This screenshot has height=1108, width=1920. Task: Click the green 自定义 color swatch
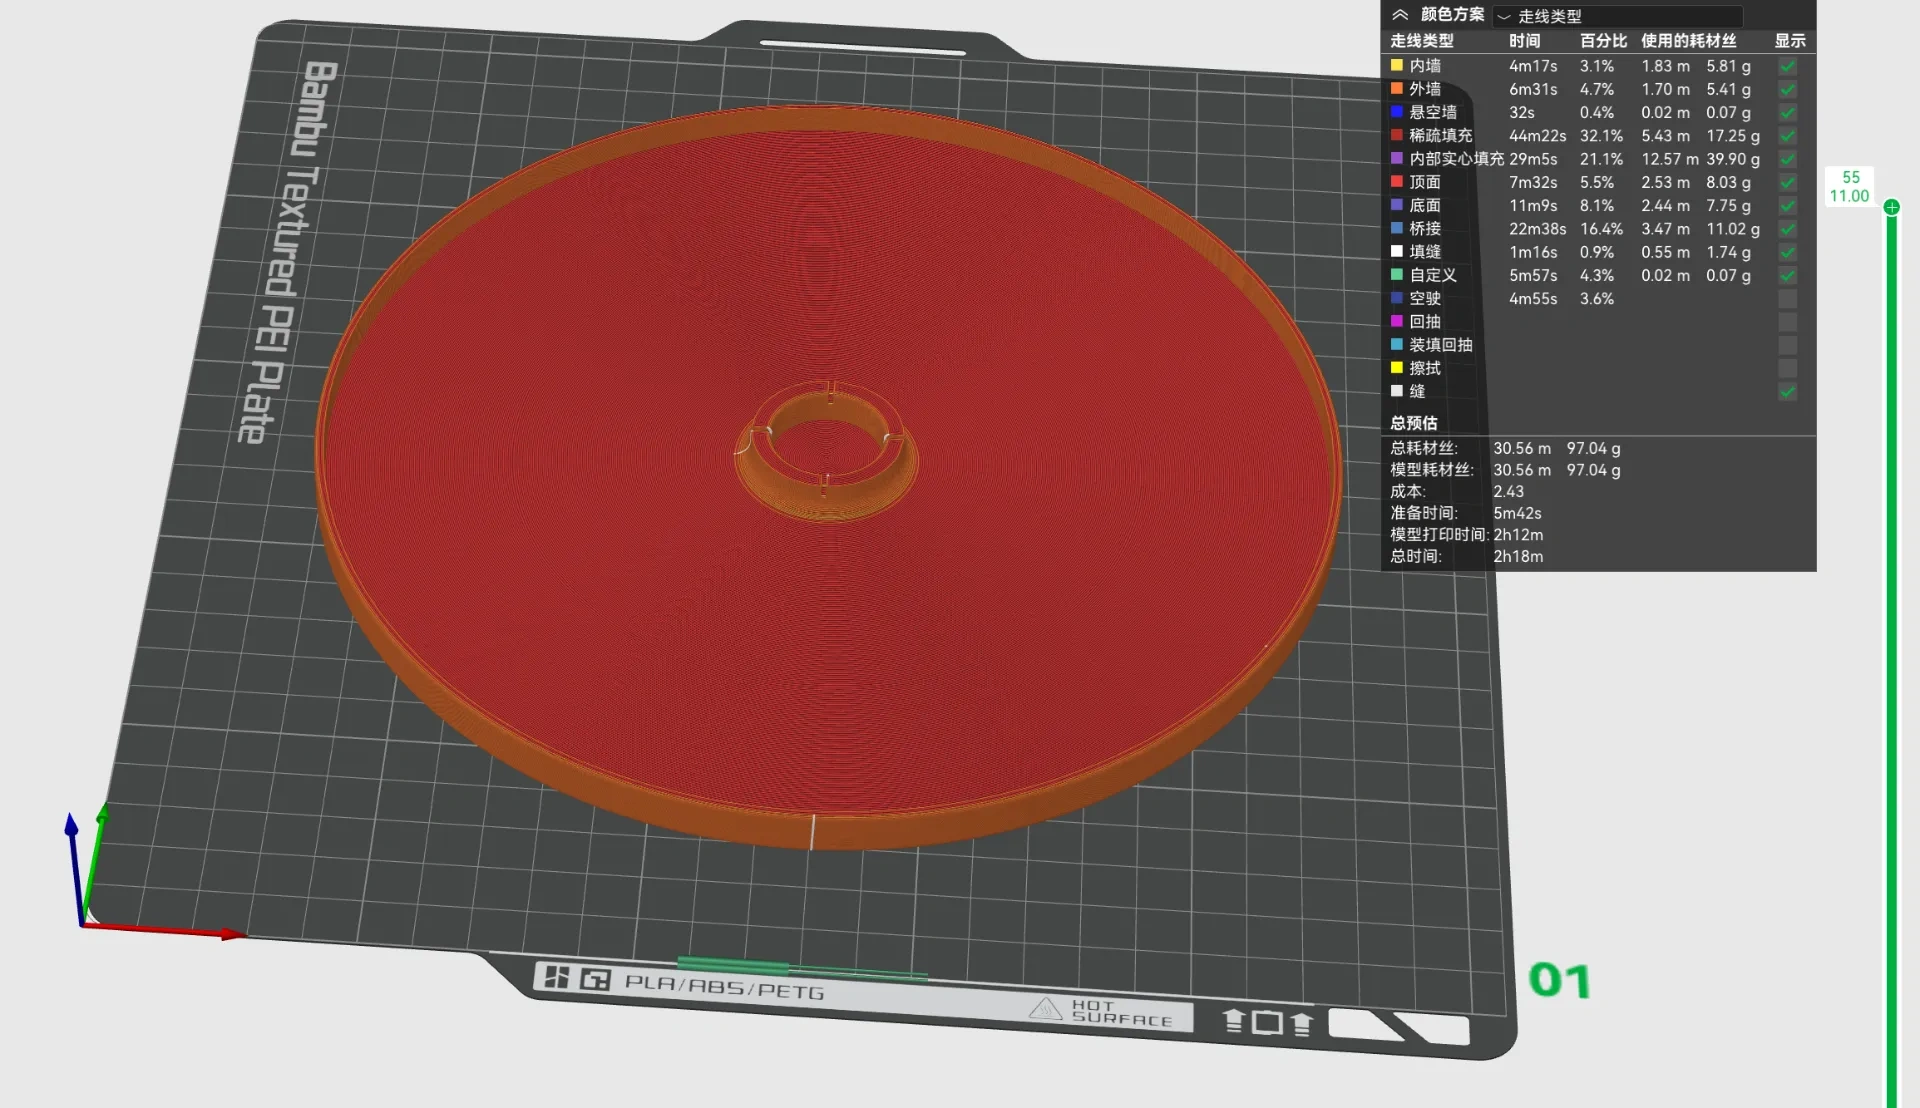1397,274
